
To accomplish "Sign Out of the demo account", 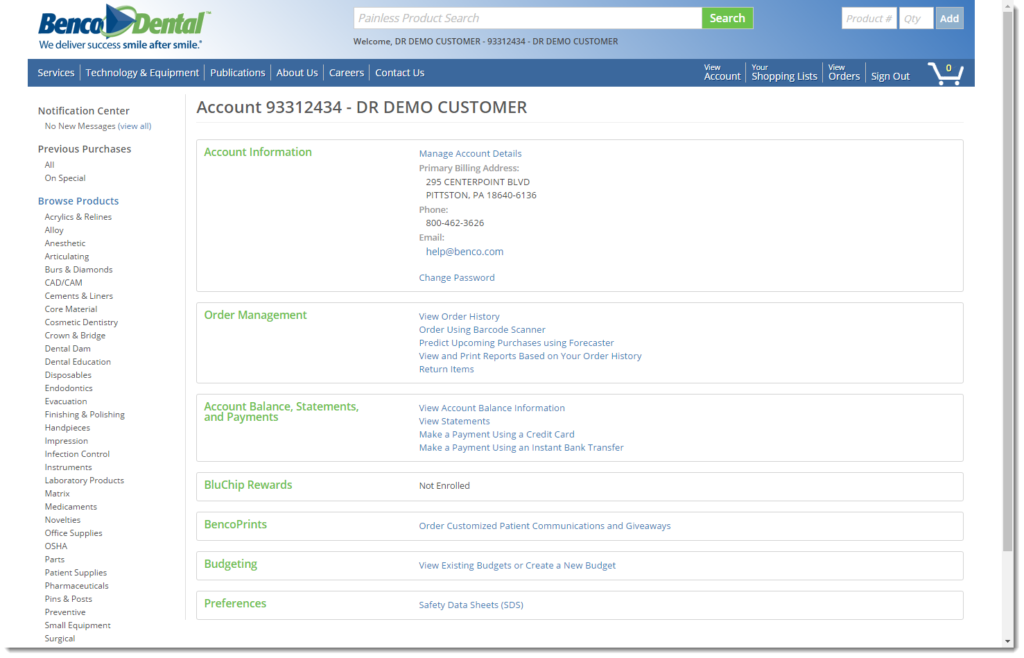I will [x=889, y=74].
